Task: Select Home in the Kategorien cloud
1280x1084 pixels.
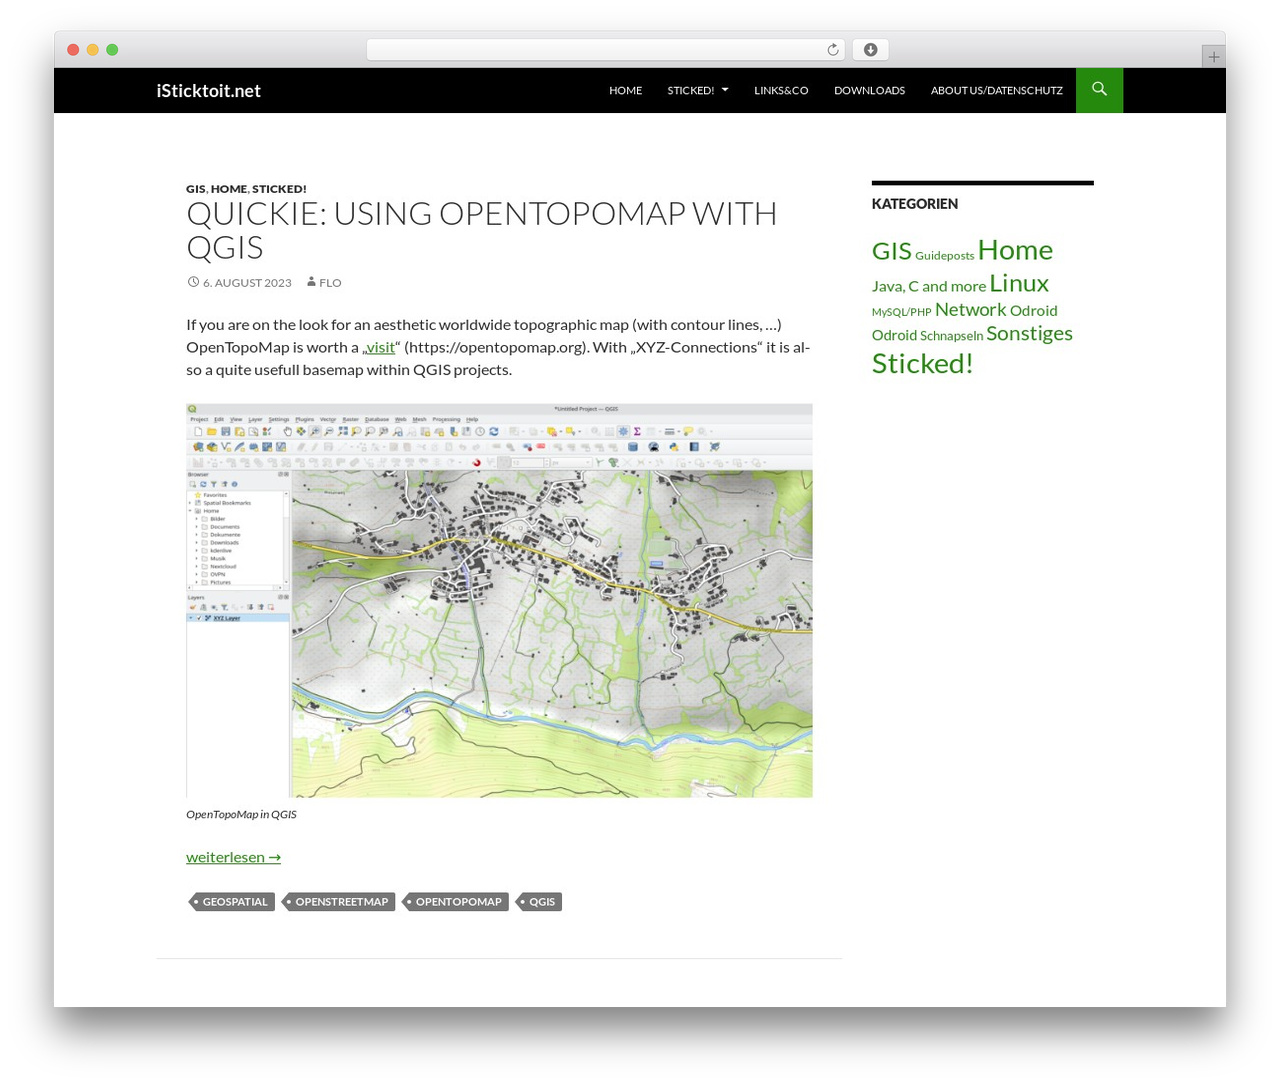Action: tap(1015, 249)
